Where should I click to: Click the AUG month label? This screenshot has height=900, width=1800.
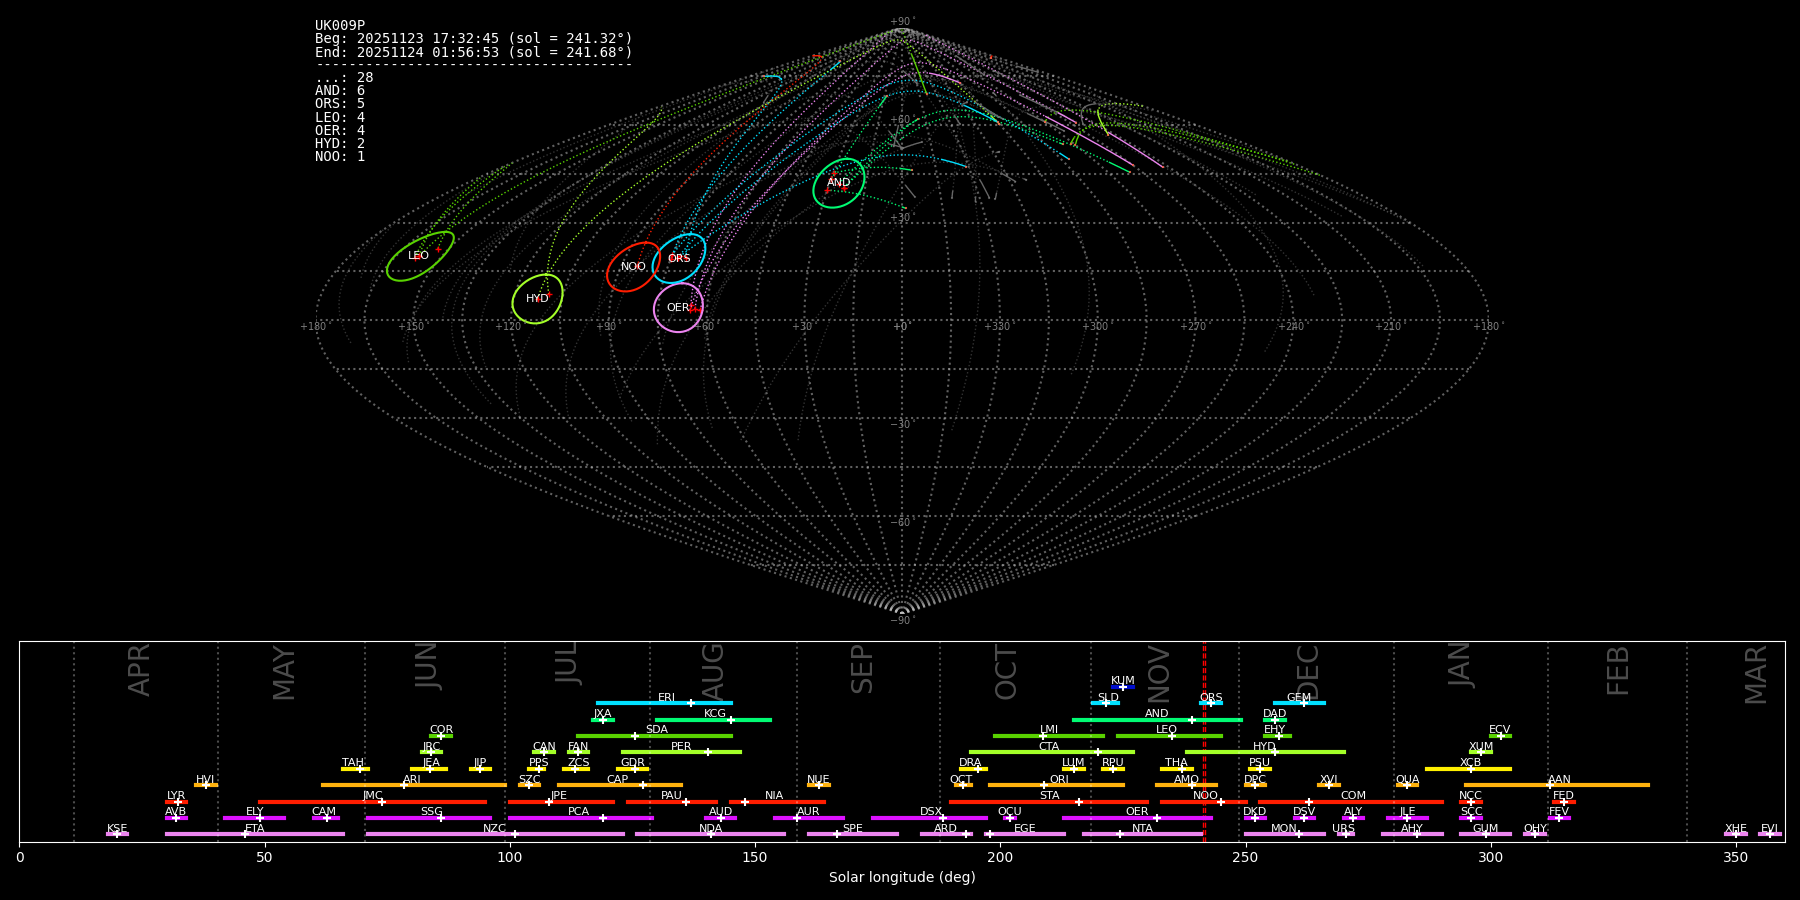[x=713, y=670]
